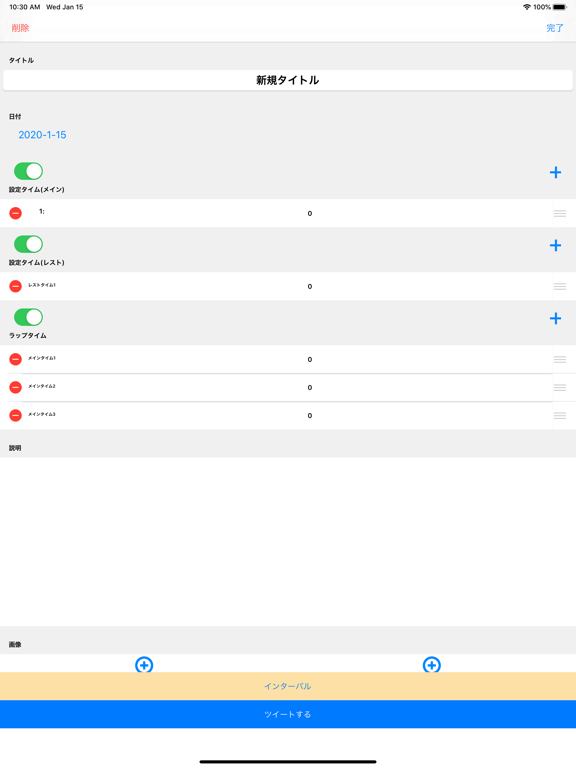Screen dimensions: 576x768
Task: Remove the メインタイム2 row
Action: 16,387
